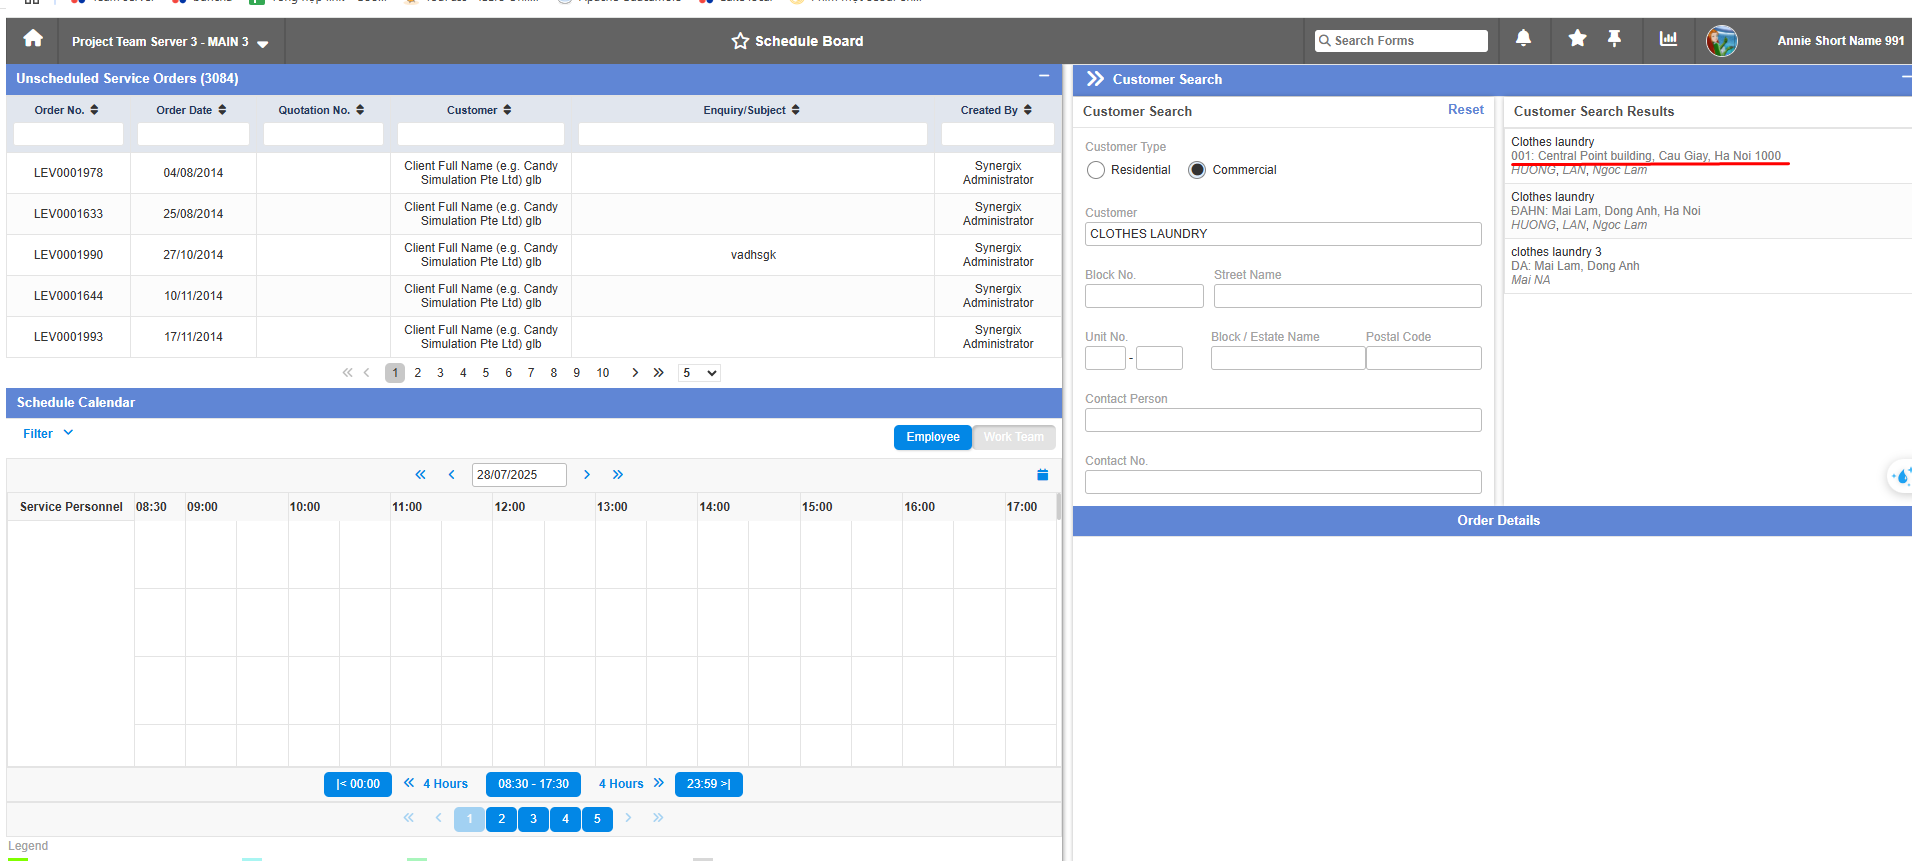The width and height of the screenshot is (1912, 861).
Task: Open orders page 5
Action: pyautogui.click(x=486, y=373)
